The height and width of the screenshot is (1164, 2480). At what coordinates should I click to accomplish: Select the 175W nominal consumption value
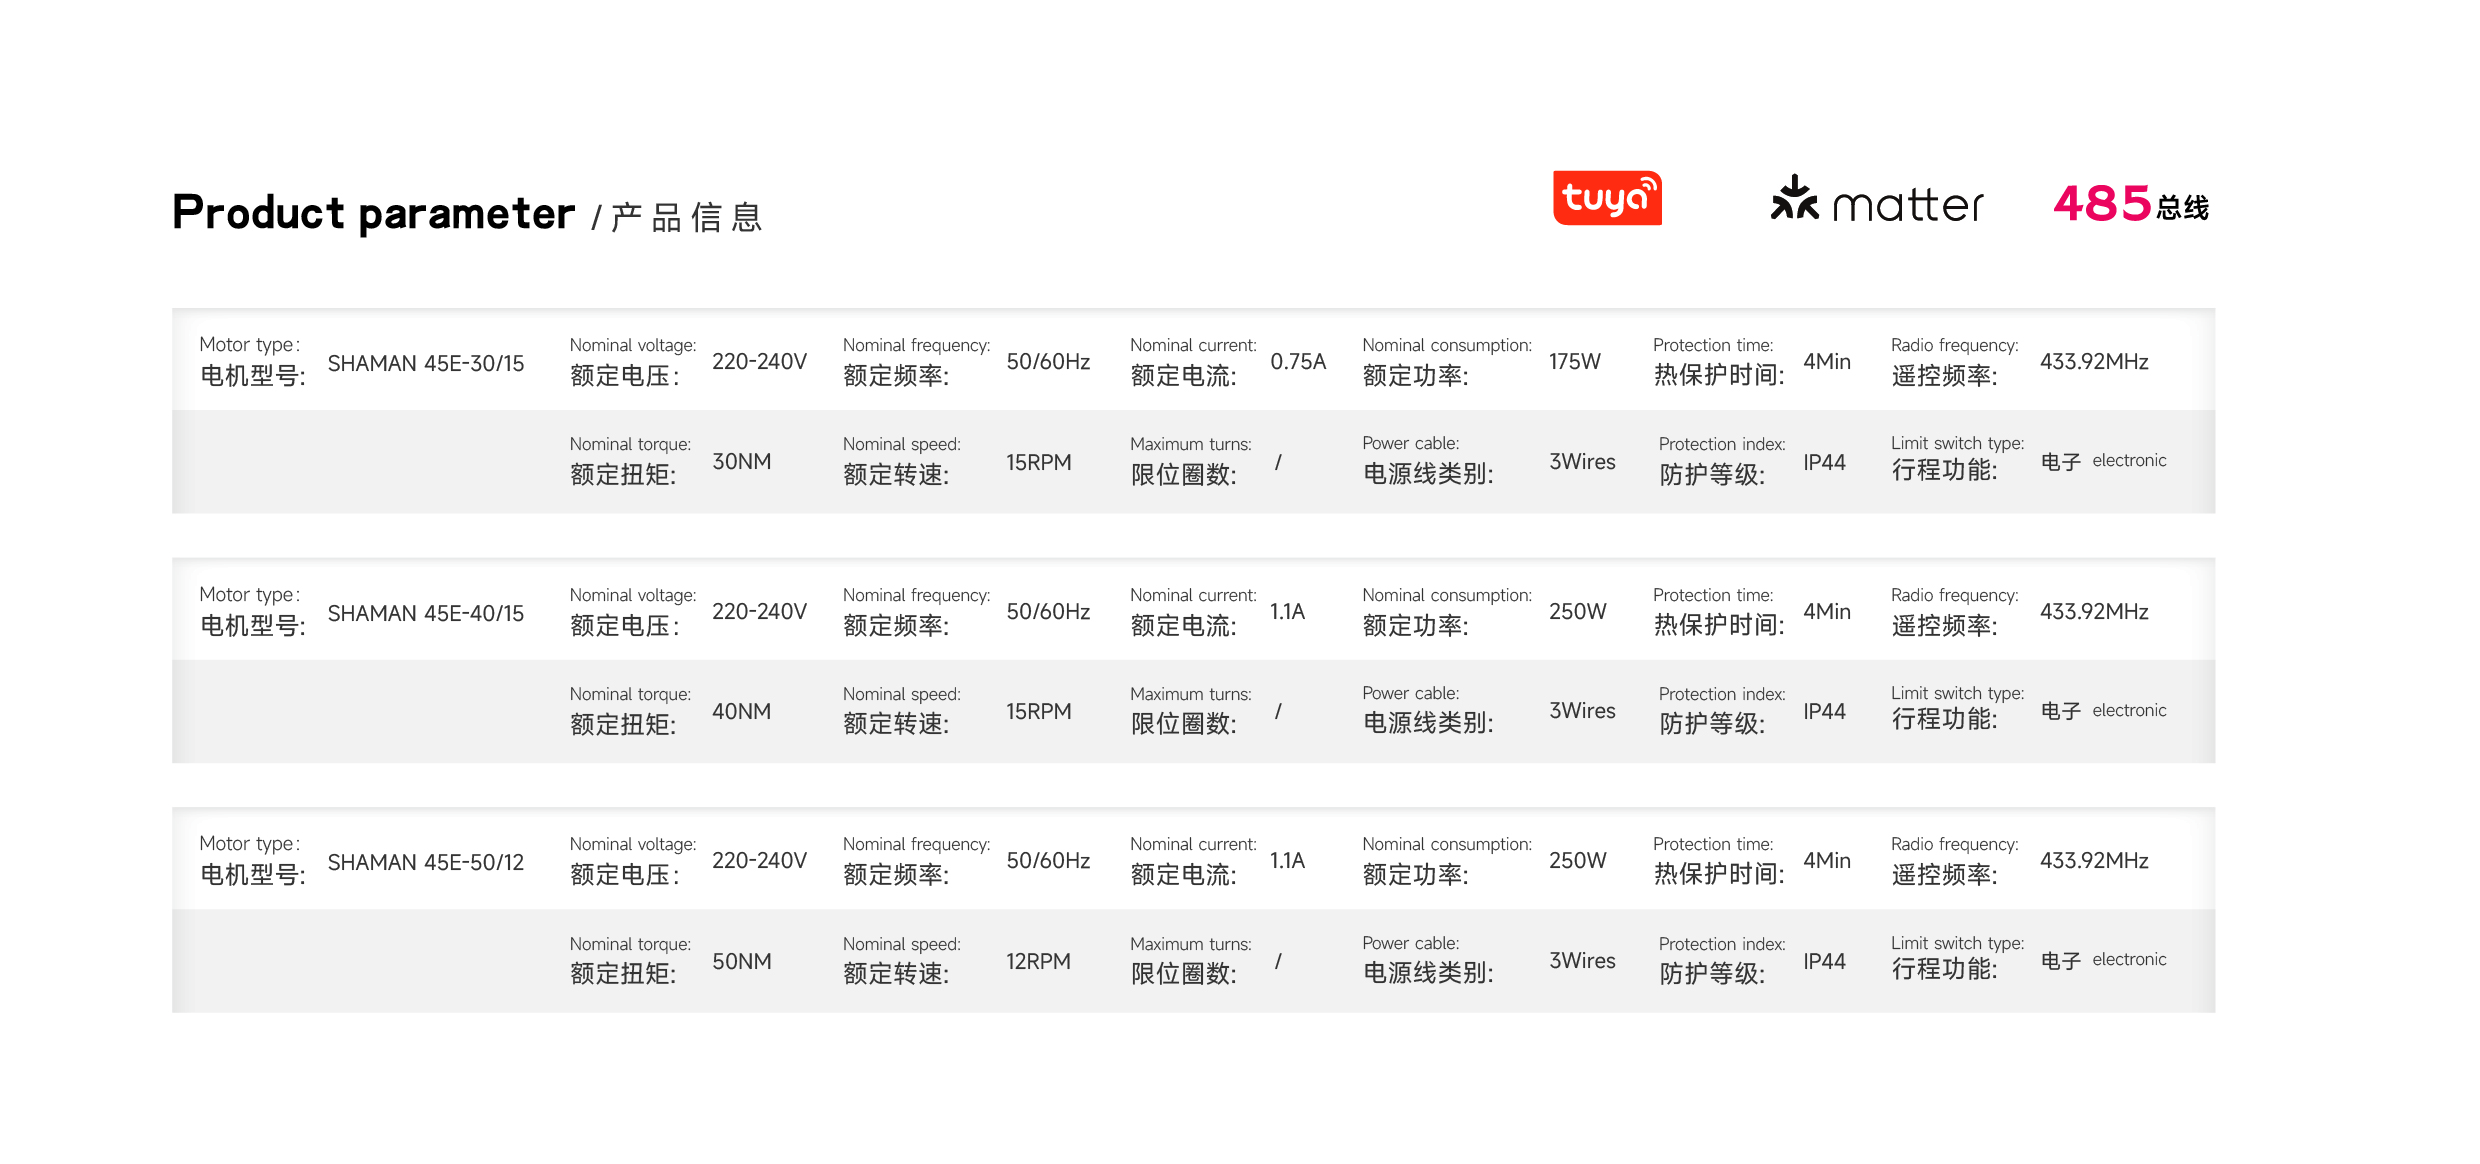click(1575, 362)
